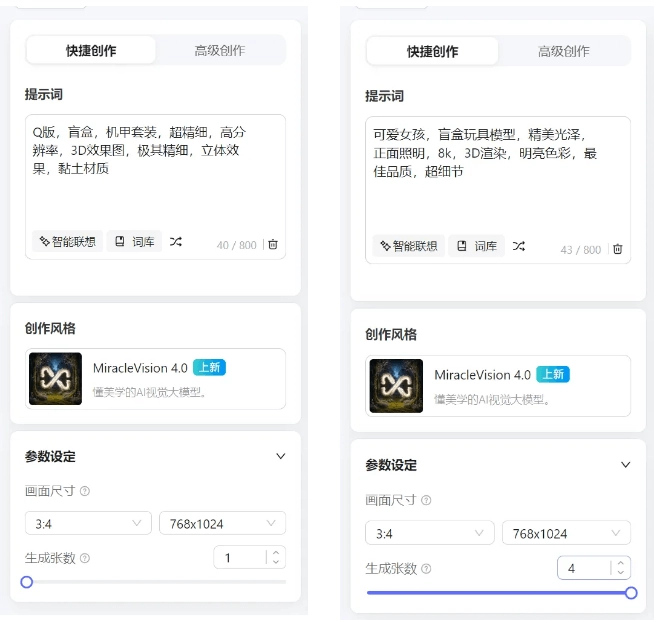The image size is (654, 620).
Task: Select the 快捷创作 tab above the 可爱女孩 prompt
Action: point(432,51)
